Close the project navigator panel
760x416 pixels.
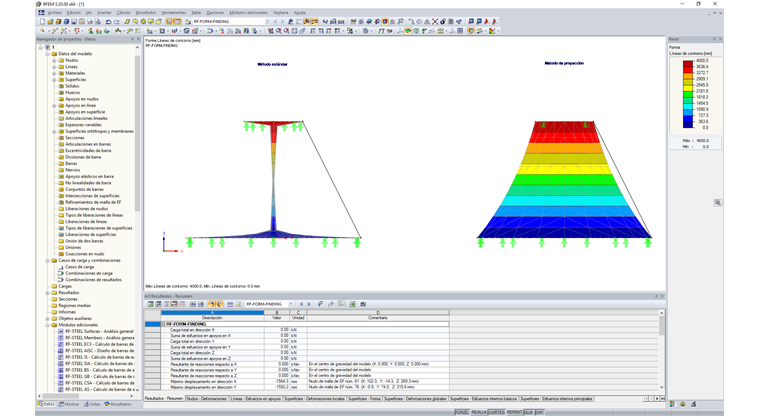138,39
